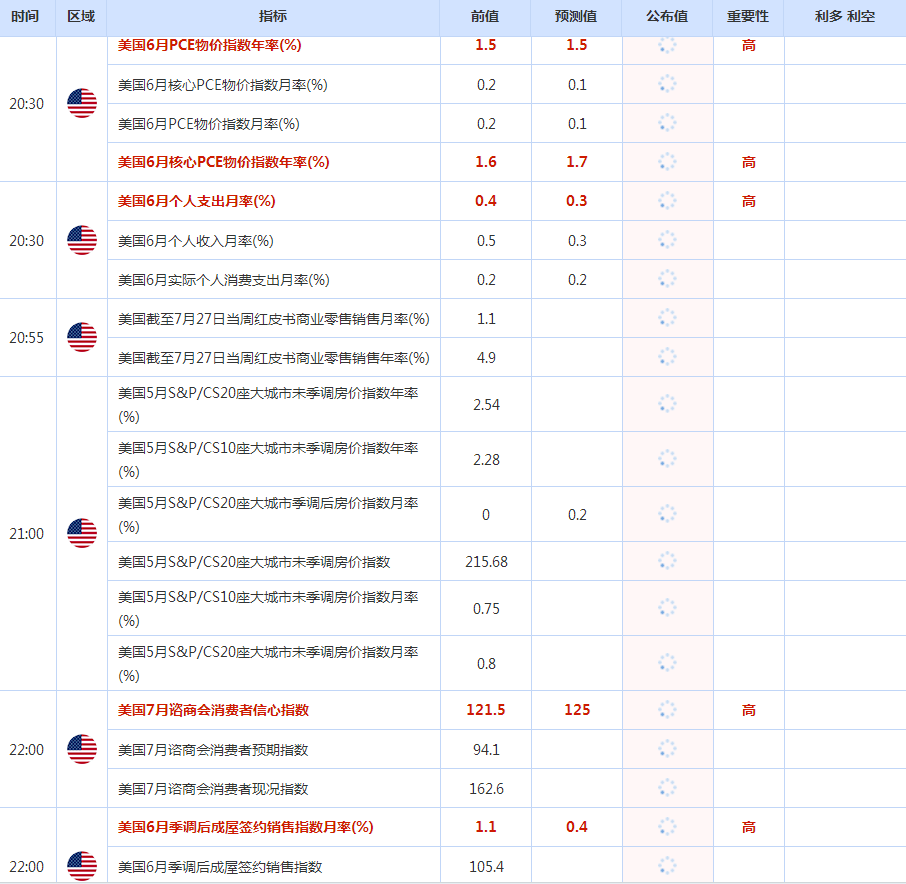
Task: Open 美国7月谘商会消费者现况指数 indicator
Action: [x=213, y=789]
